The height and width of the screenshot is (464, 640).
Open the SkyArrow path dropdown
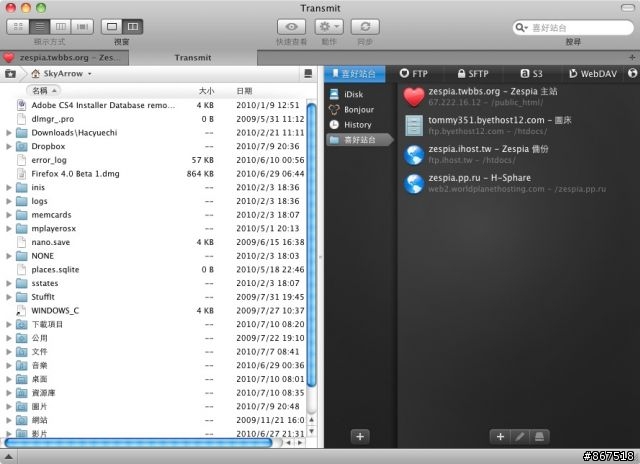[61, 74]
